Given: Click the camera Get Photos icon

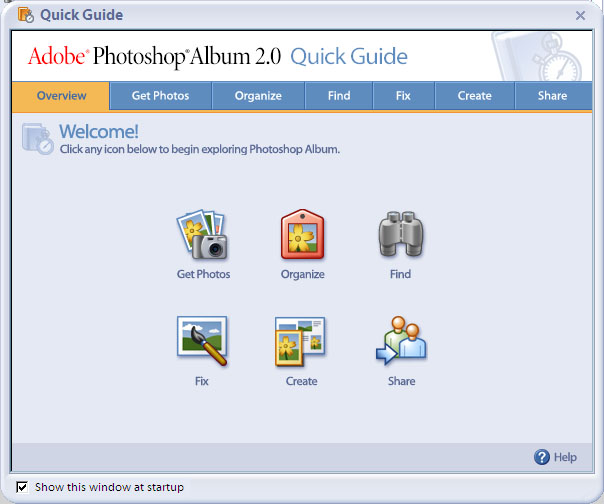Looking at the screenshot, I should coord(203,235).
